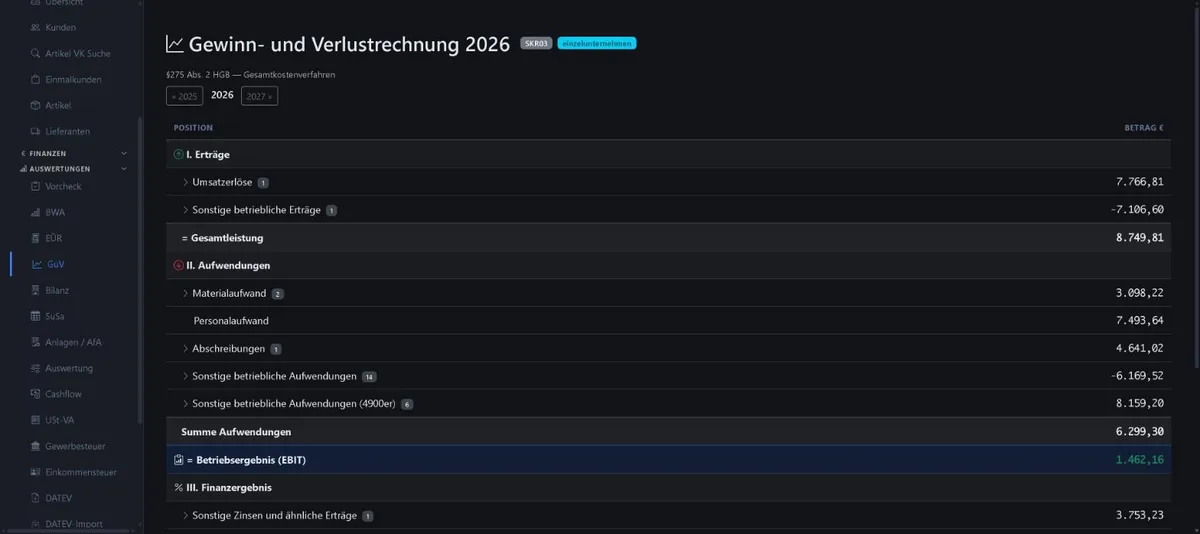Image resolution: width=1200 pixels, height=534 pixels.
Task: Collapse the FINANZEN sidebar section
Action: coord(124,153)
